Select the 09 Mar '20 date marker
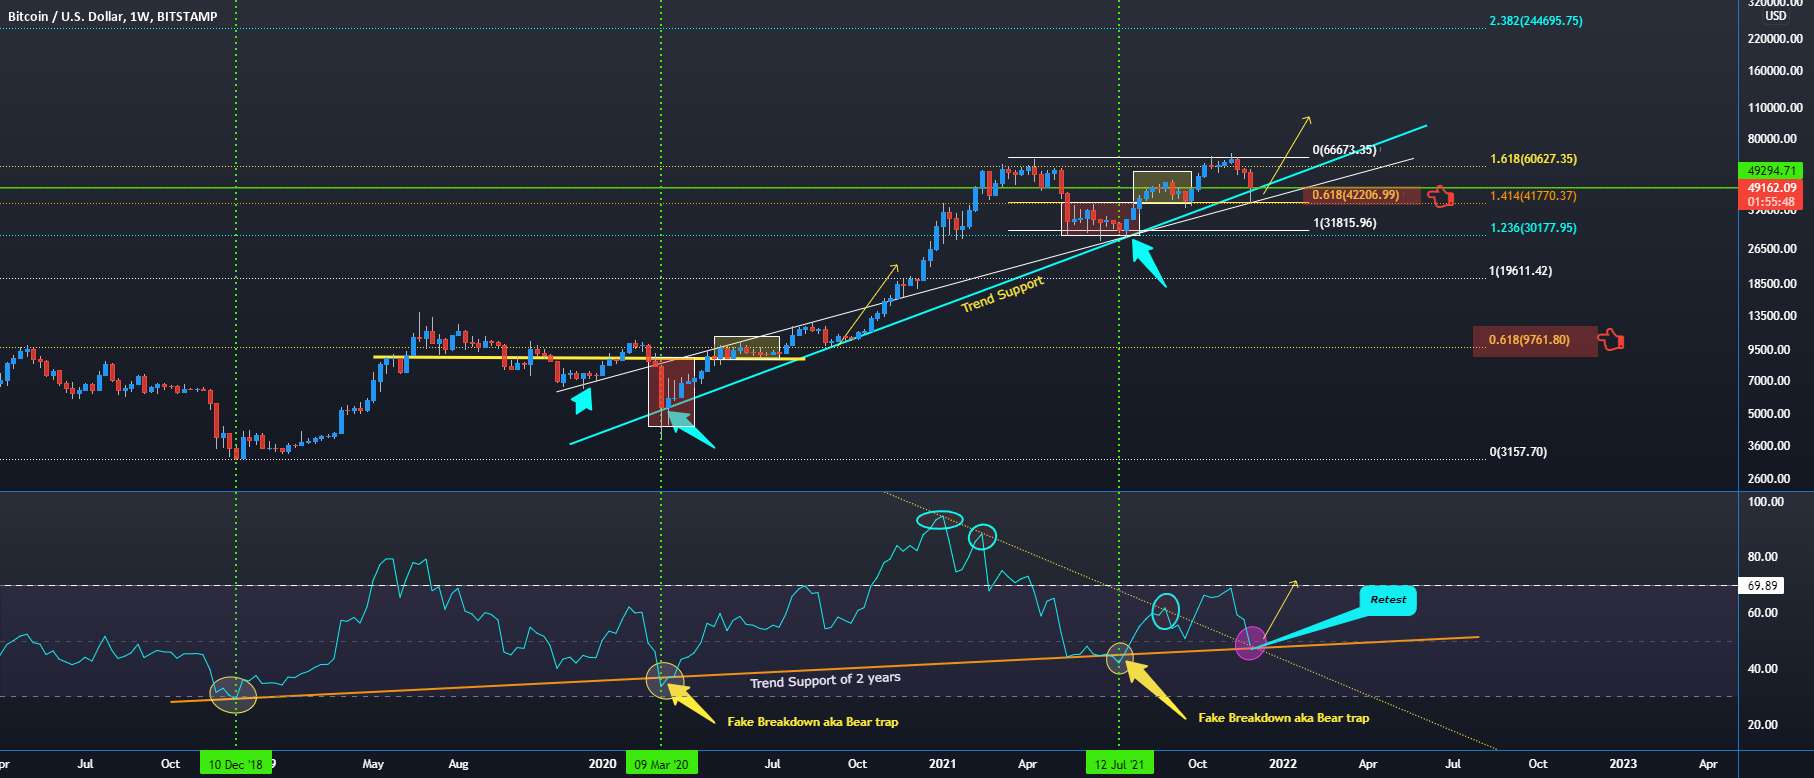The width and height of the screenshot is (1814, 778). pos(661,765)
